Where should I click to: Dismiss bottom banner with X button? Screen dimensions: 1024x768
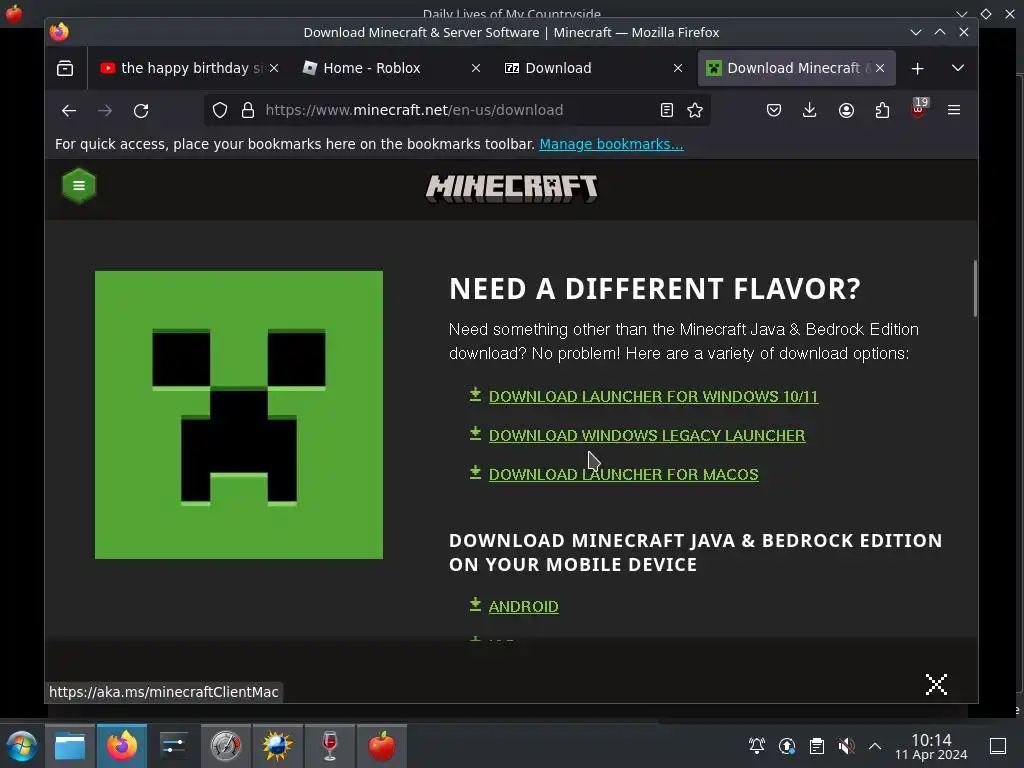[936, 684]
